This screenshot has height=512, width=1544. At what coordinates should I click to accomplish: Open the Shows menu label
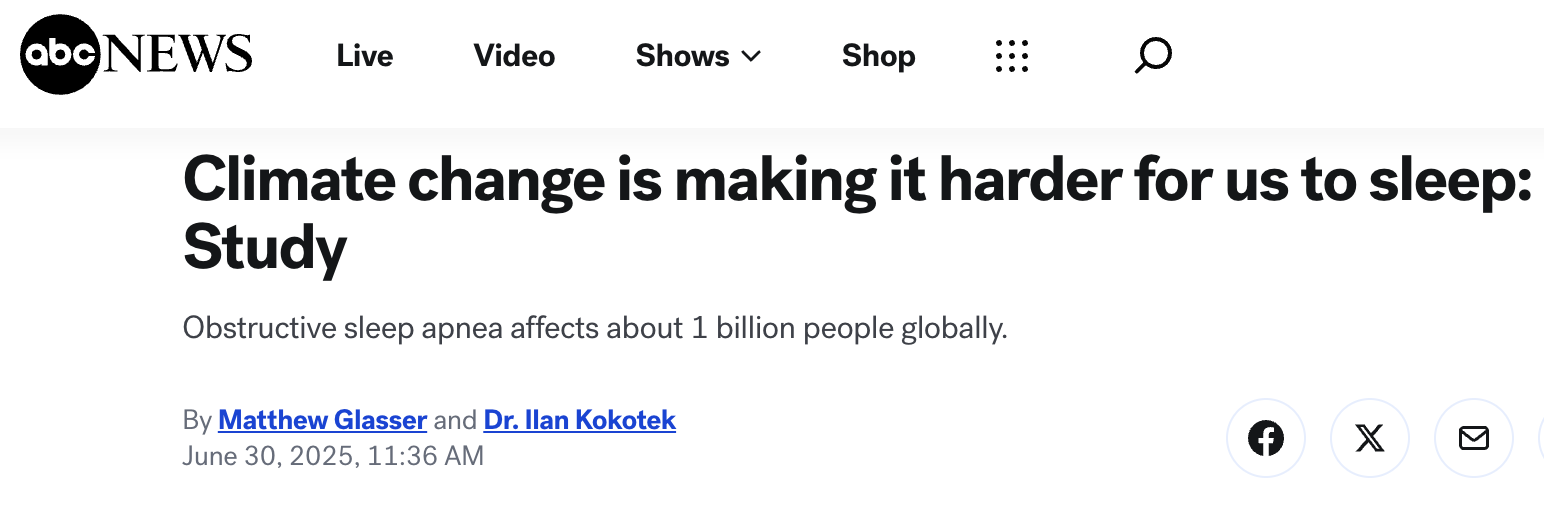[x=683, y=56]
